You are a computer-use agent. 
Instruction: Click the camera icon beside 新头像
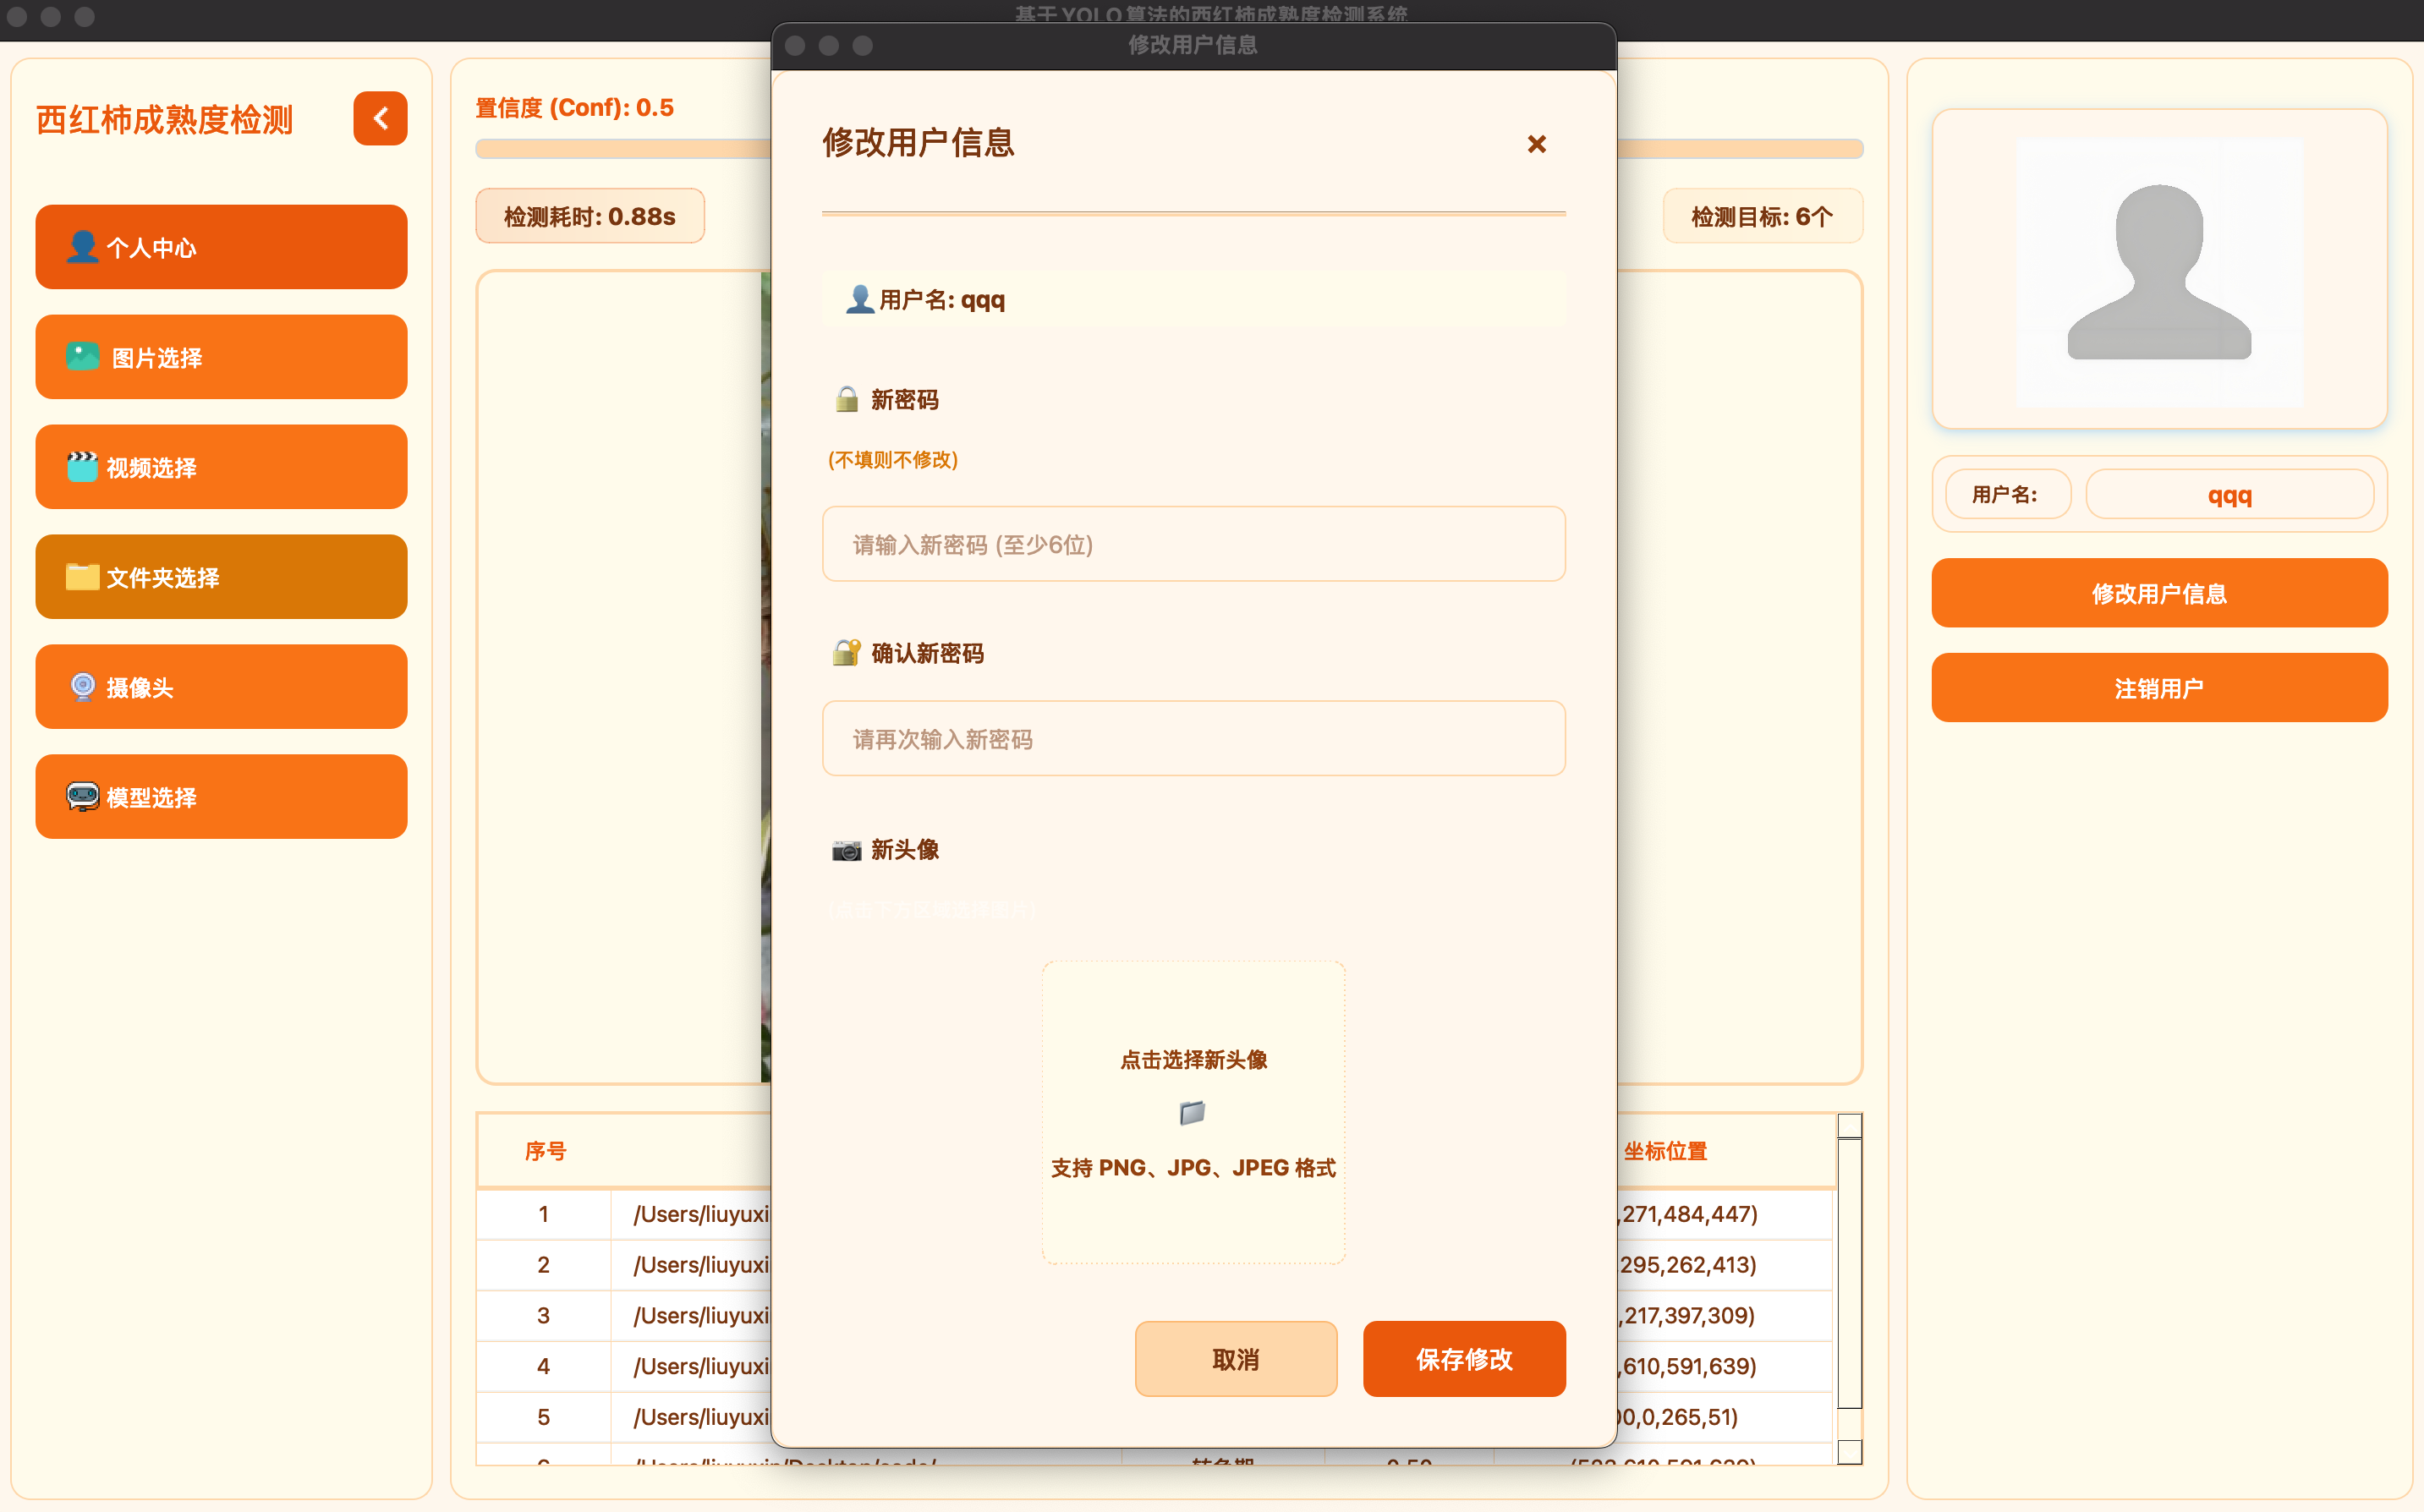pyautogui.click(x=845, y=849)
